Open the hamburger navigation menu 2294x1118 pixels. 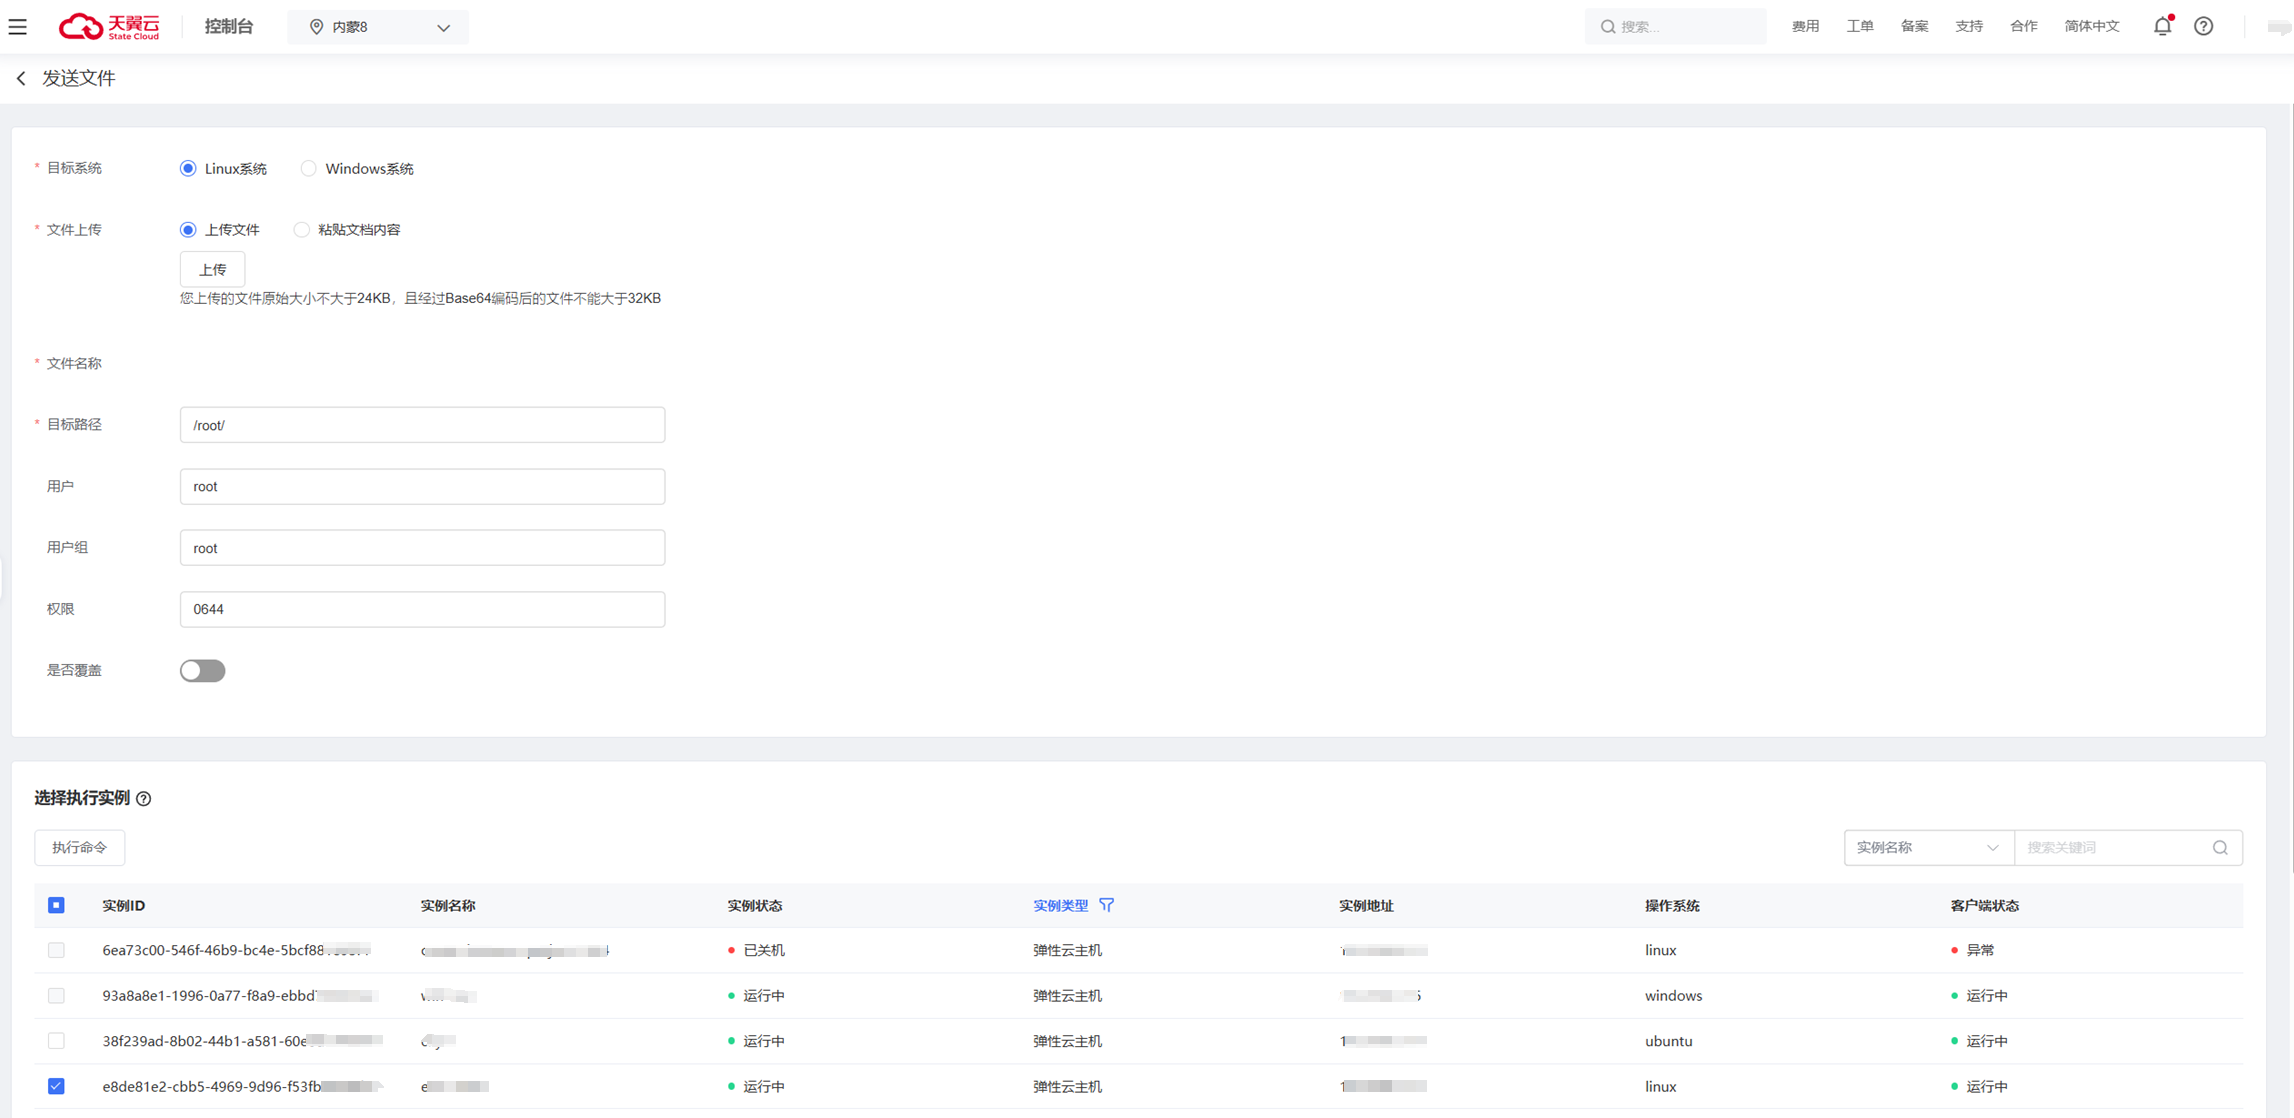18,27
